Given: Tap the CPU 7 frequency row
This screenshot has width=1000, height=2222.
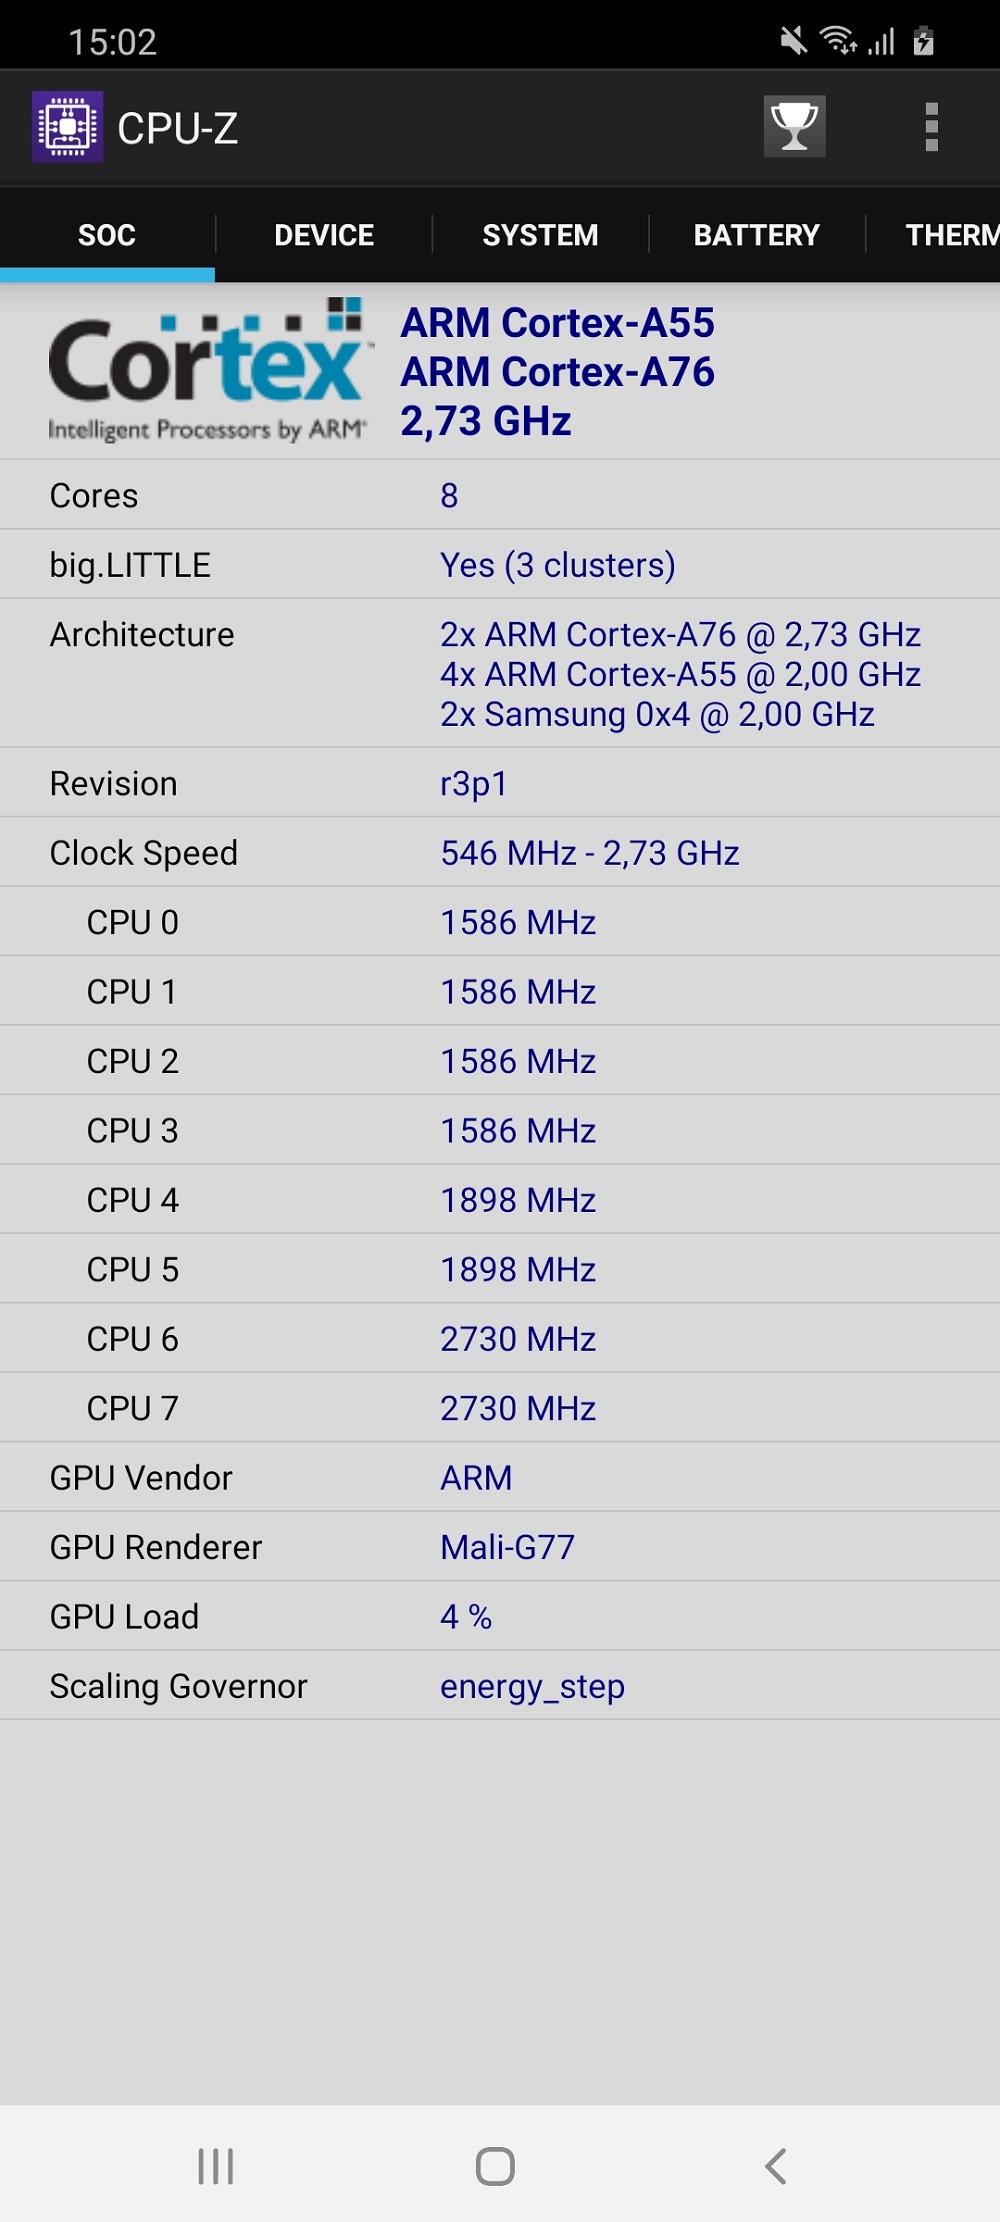Looking at the screenshot, I should coord(500,1408).
